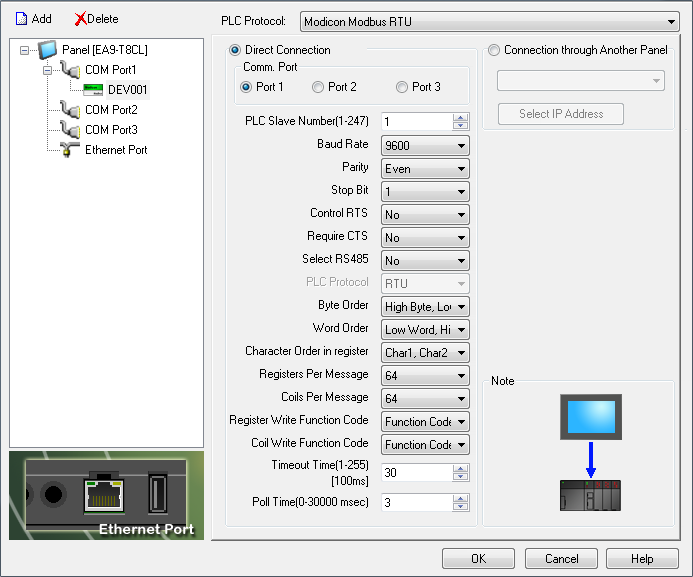Image resolution: width=693 pixels, height=577 pixels.
Task: Choose the Port 2 radio button
Action: tap(318, 87)
